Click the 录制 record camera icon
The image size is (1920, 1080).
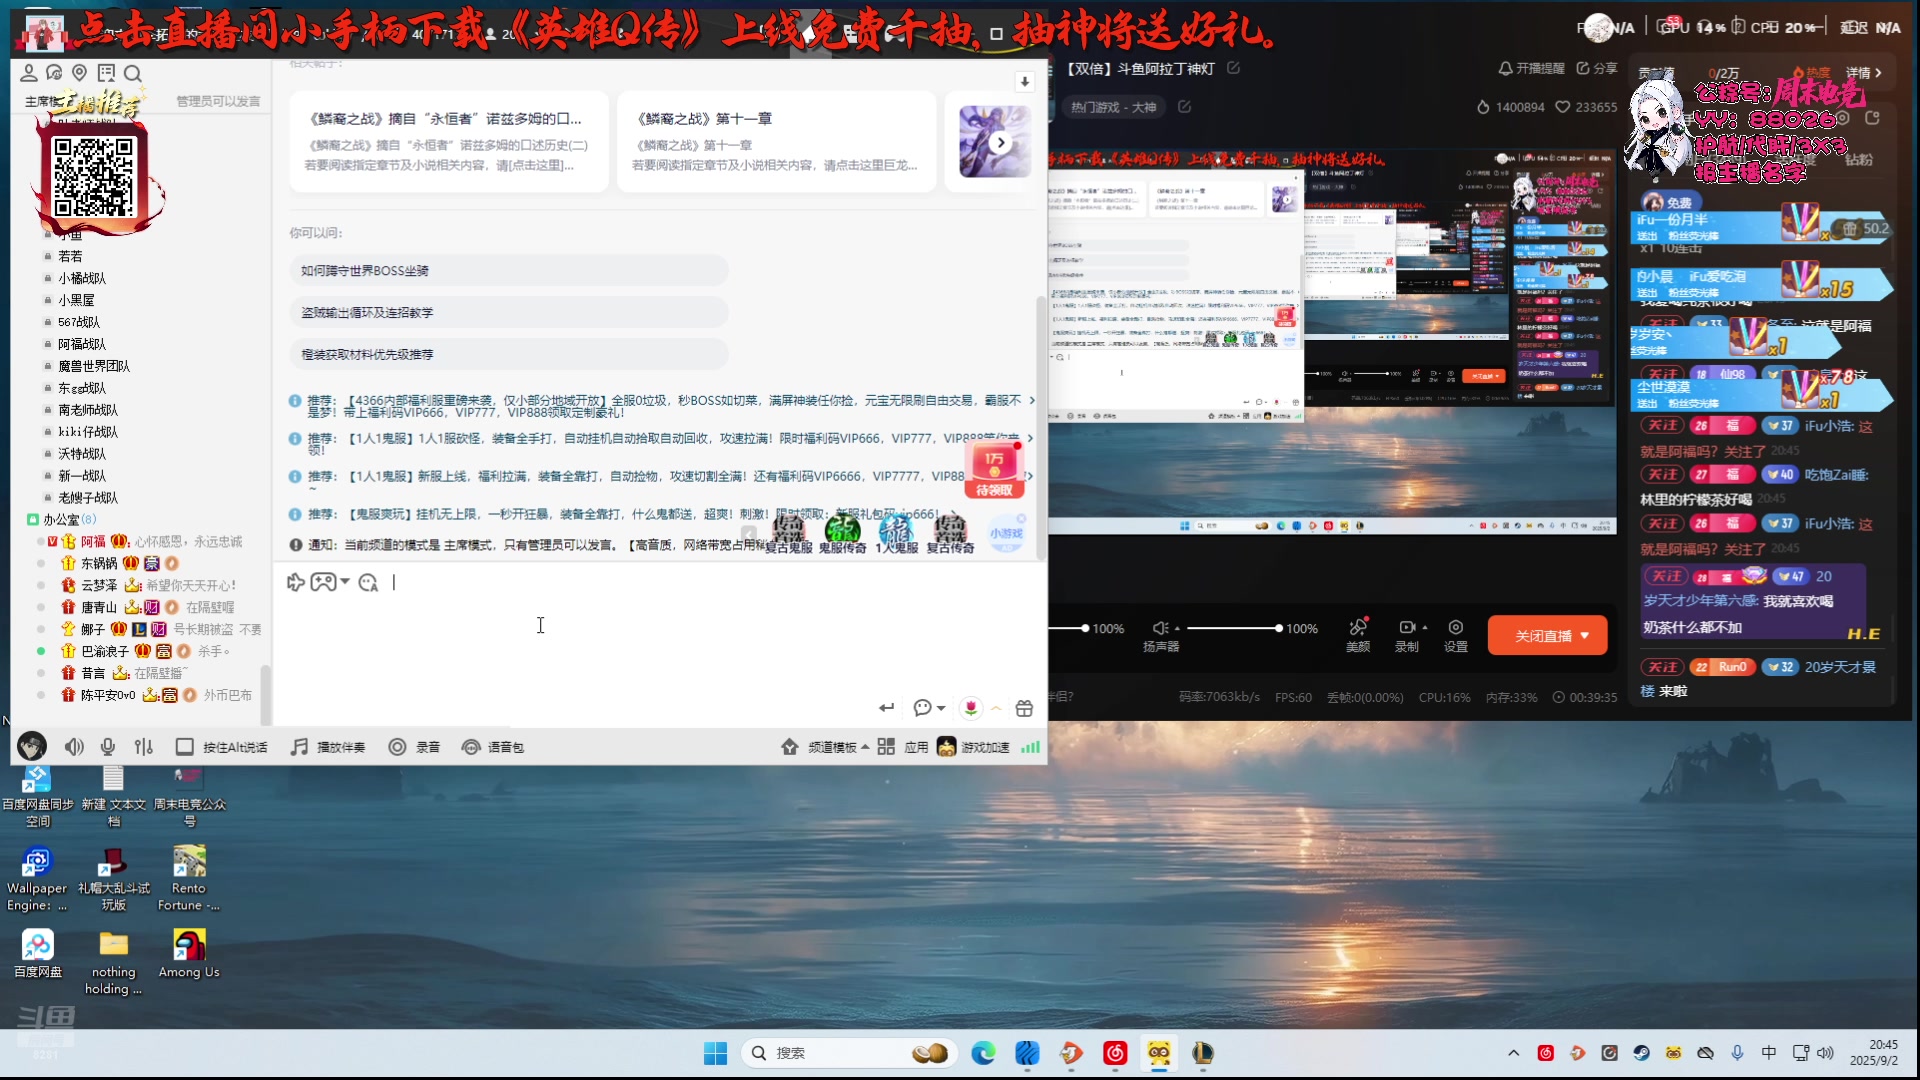[1406, 627]
